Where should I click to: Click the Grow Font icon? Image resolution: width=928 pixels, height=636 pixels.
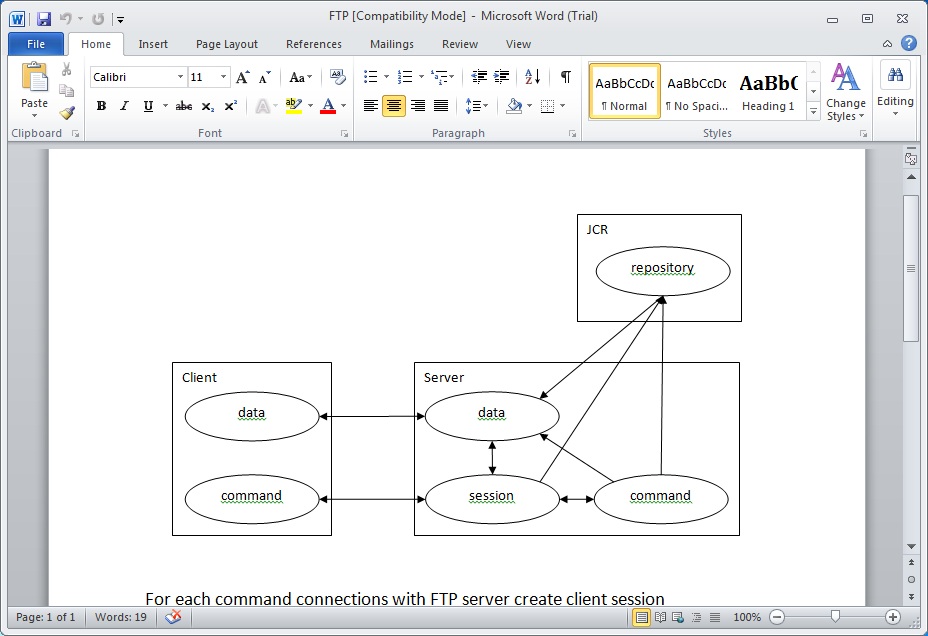[242, 77]
